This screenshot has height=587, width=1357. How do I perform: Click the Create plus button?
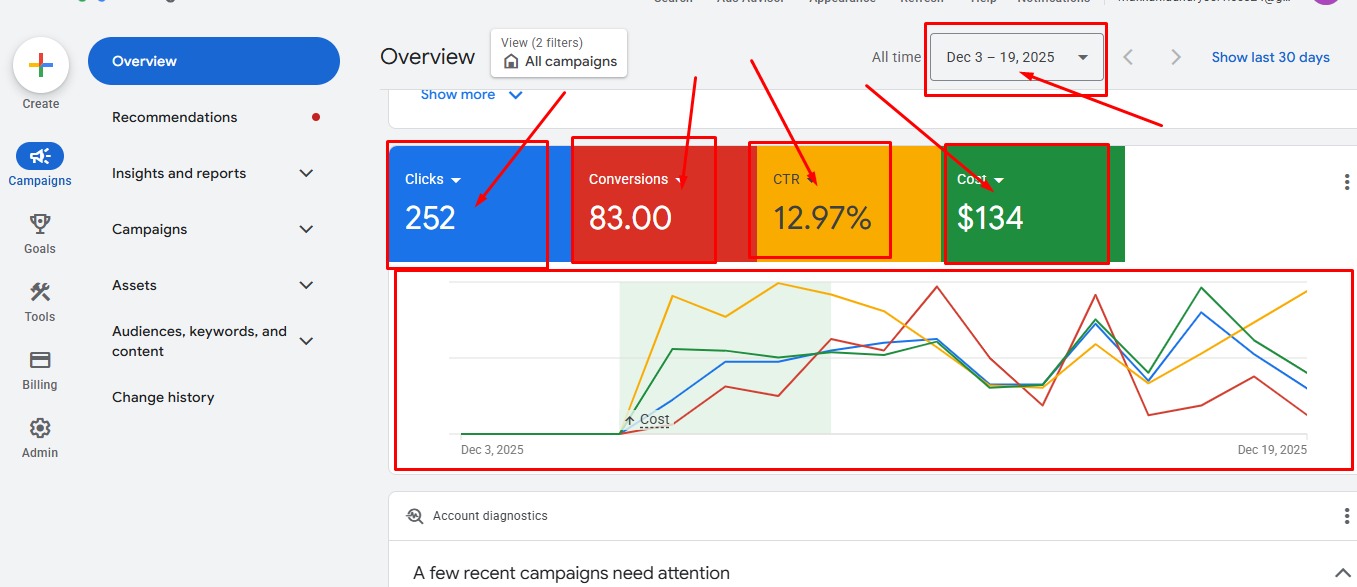[40, 67]
